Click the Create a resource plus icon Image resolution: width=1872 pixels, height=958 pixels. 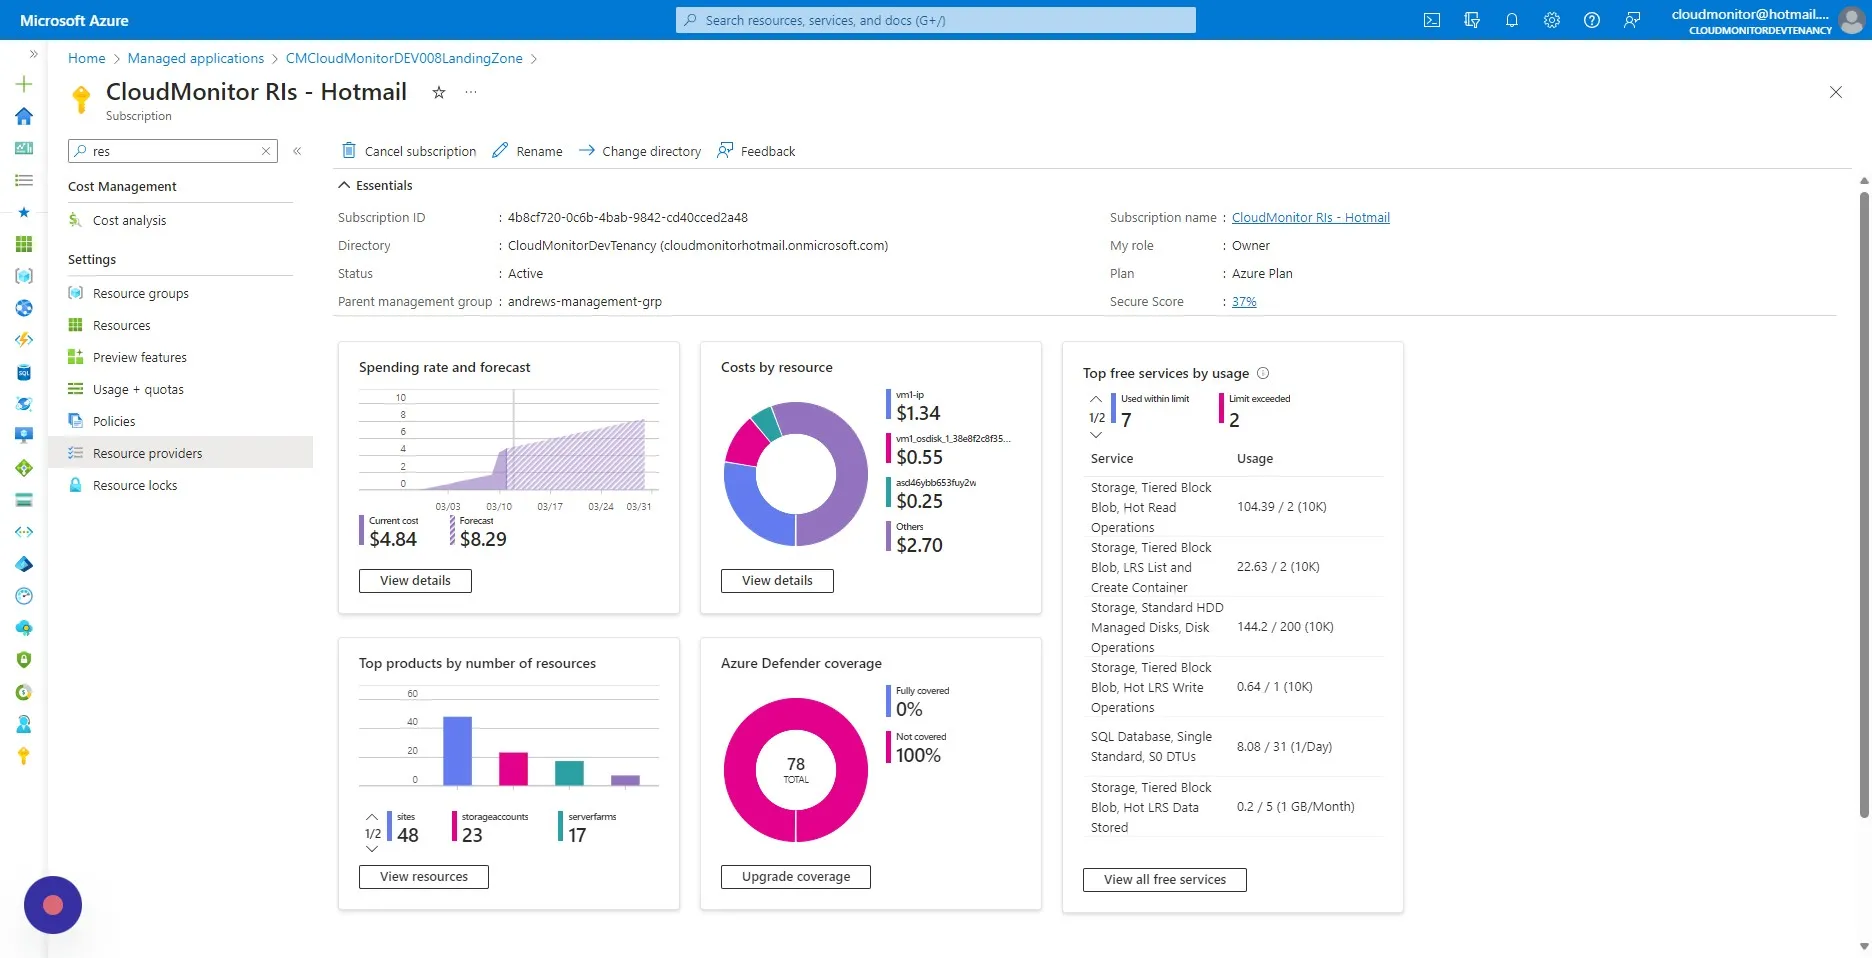(24, 84)
